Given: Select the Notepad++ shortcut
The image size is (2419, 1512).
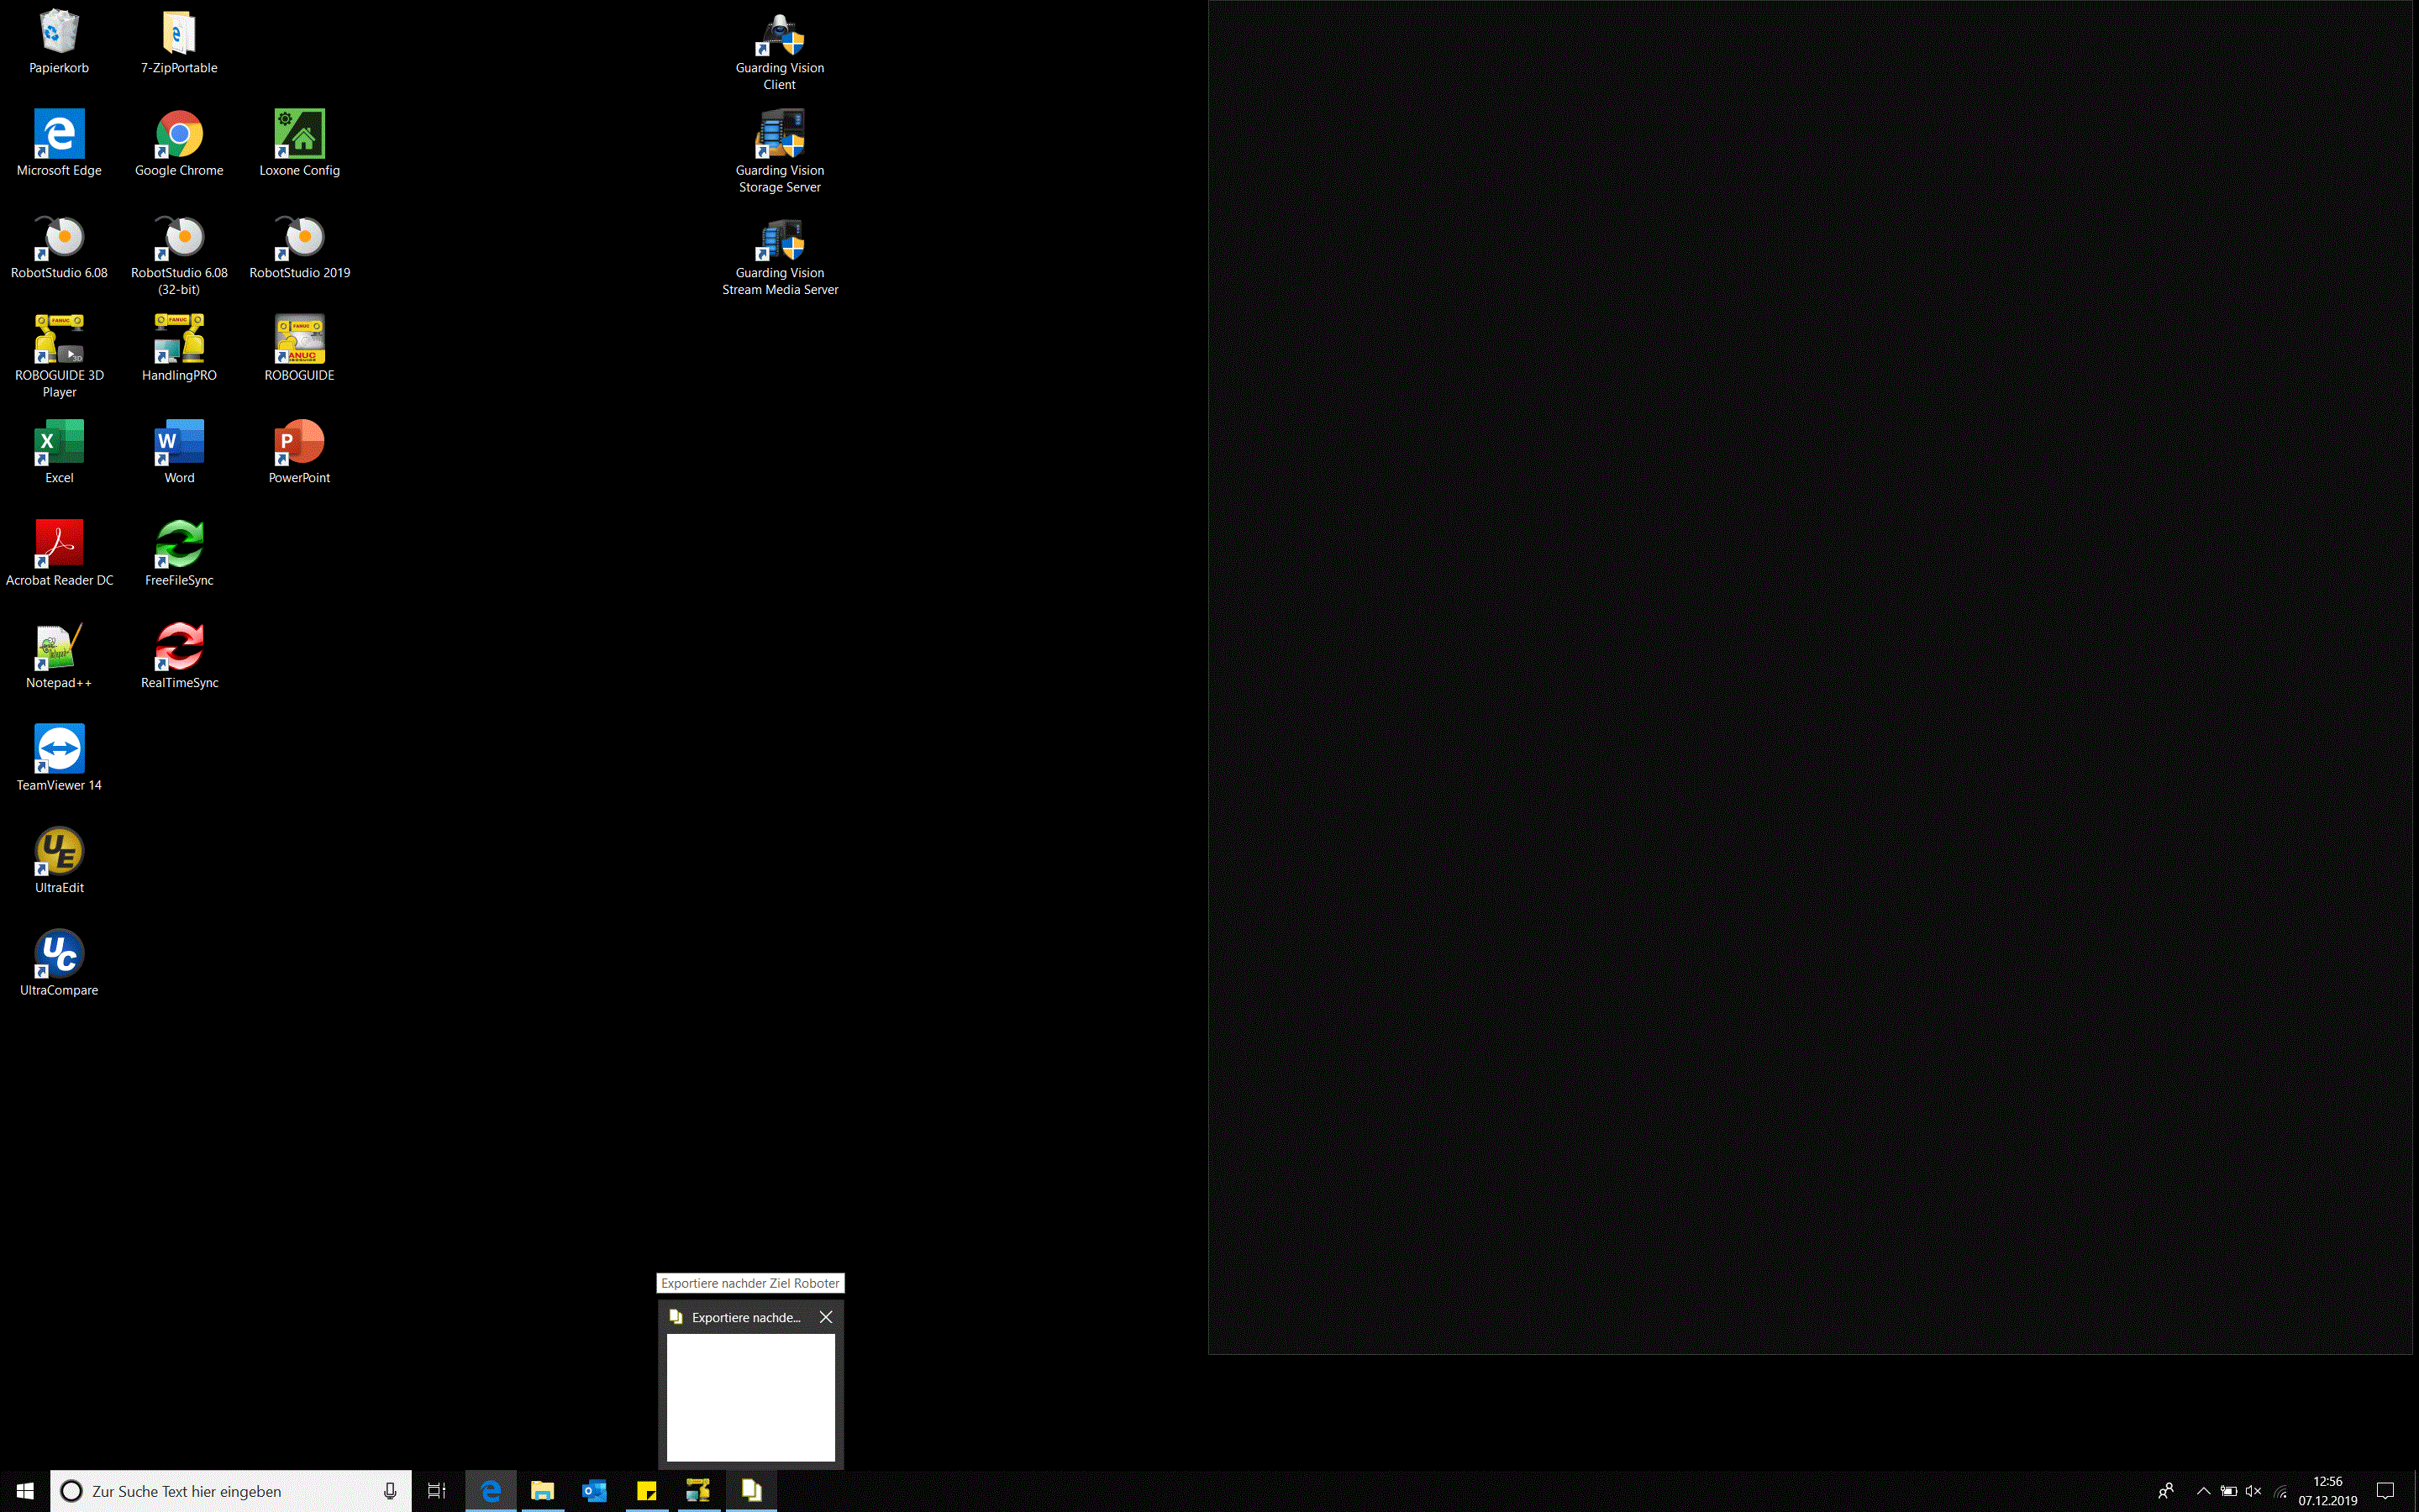Looking at the screenshot, I should point(59,657).
